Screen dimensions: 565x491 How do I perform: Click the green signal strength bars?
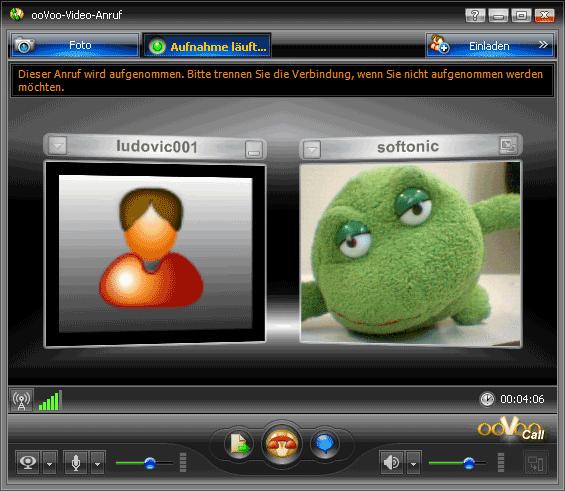click(50, 401)
